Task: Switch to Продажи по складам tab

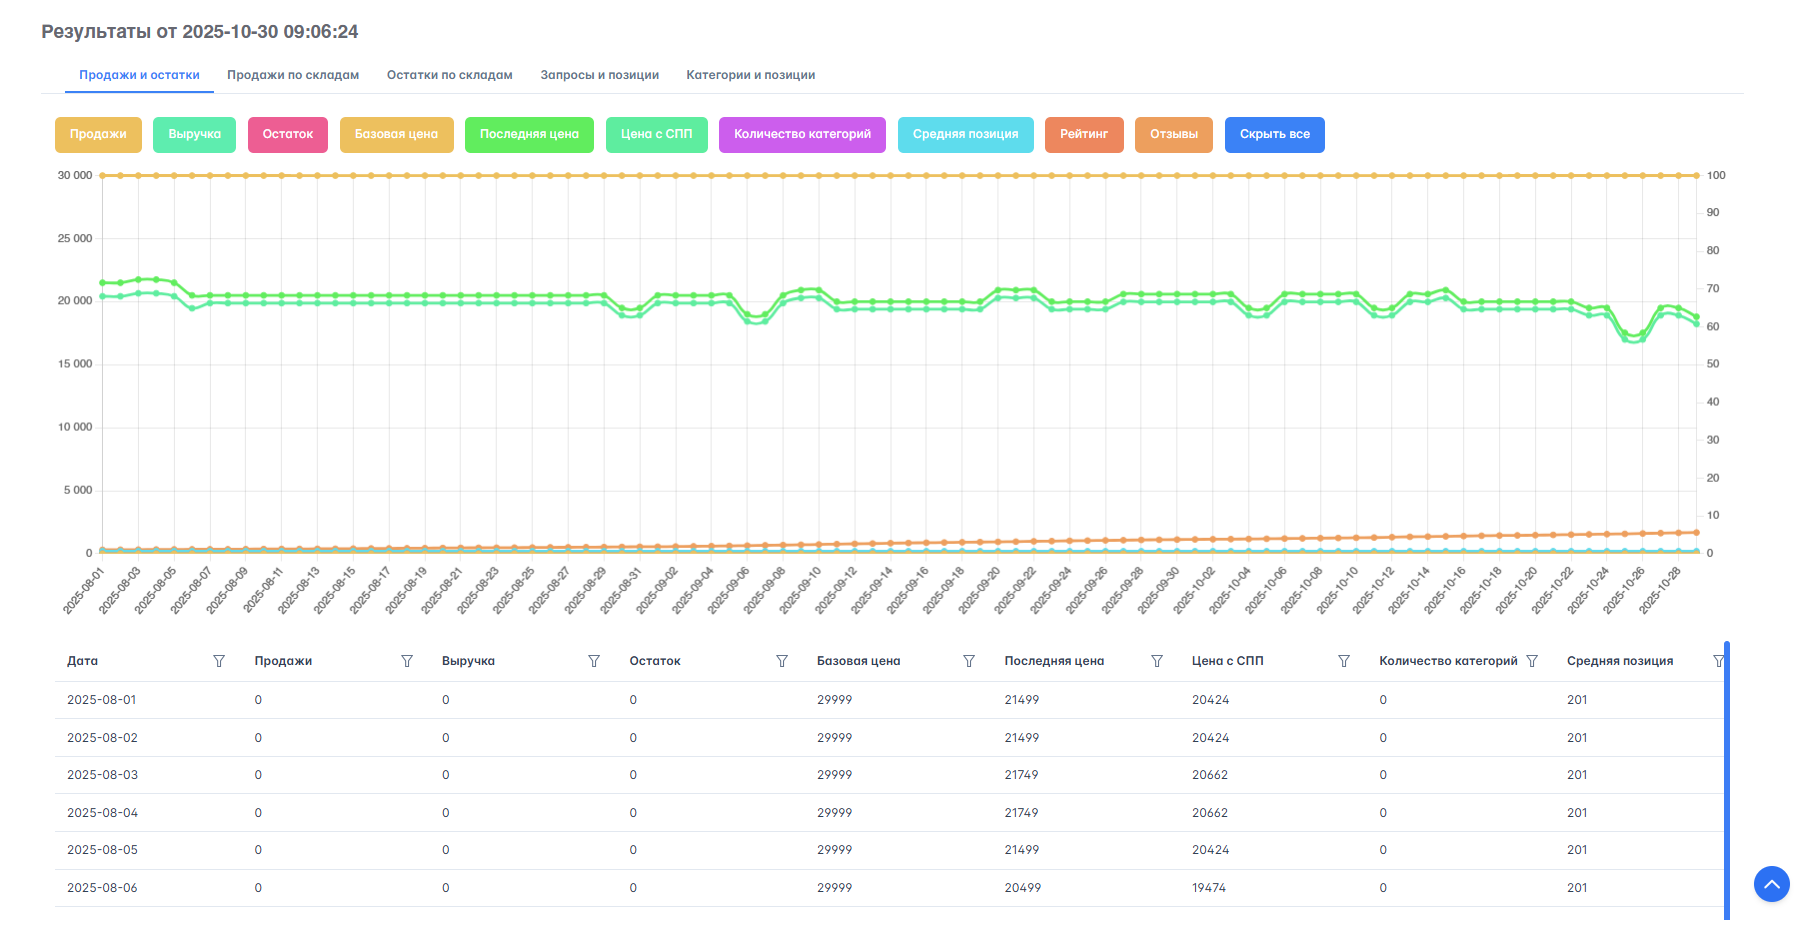Action: (293, 75)
